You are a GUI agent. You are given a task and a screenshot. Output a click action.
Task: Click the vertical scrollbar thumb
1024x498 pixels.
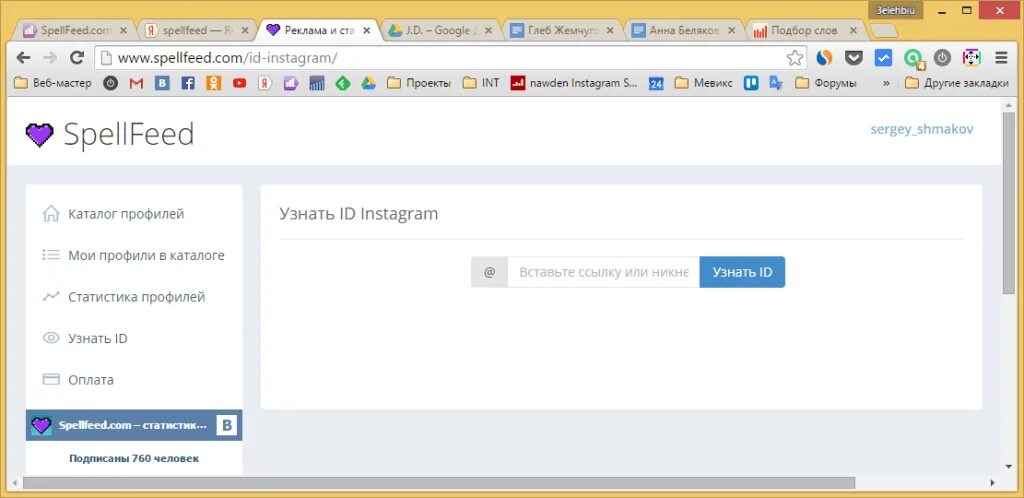(1008, 202)
